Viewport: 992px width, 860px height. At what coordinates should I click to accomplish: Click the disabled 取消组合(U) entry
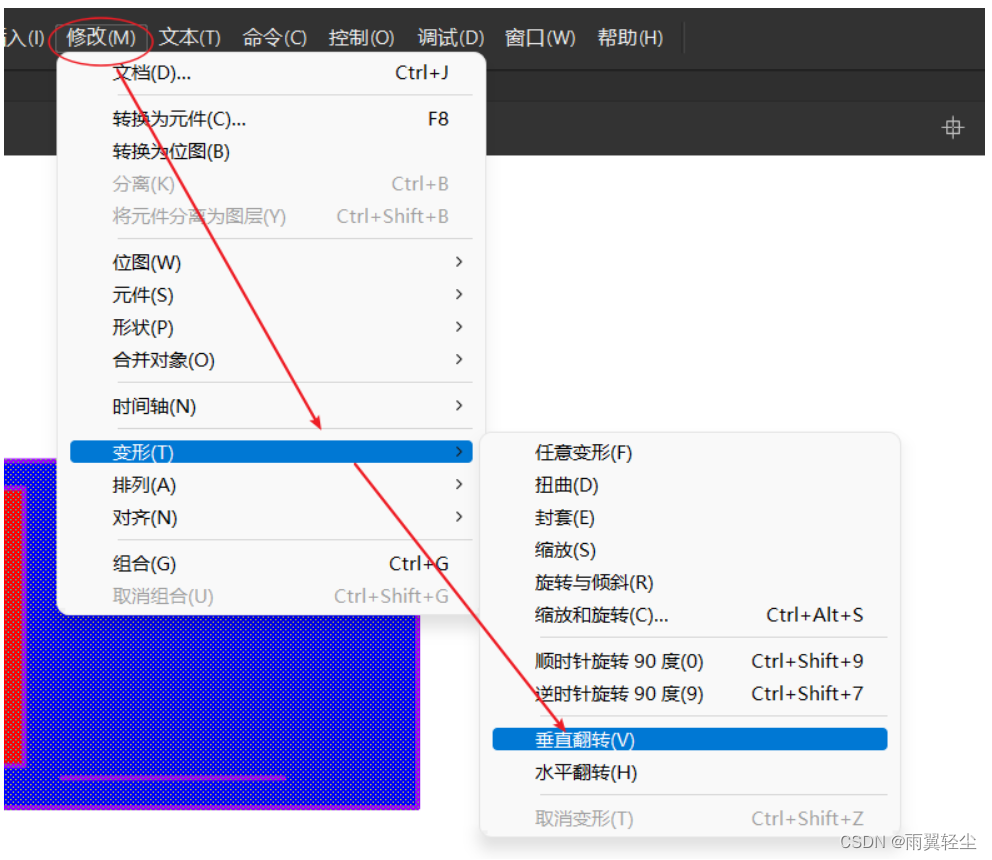tap(271, 596)
